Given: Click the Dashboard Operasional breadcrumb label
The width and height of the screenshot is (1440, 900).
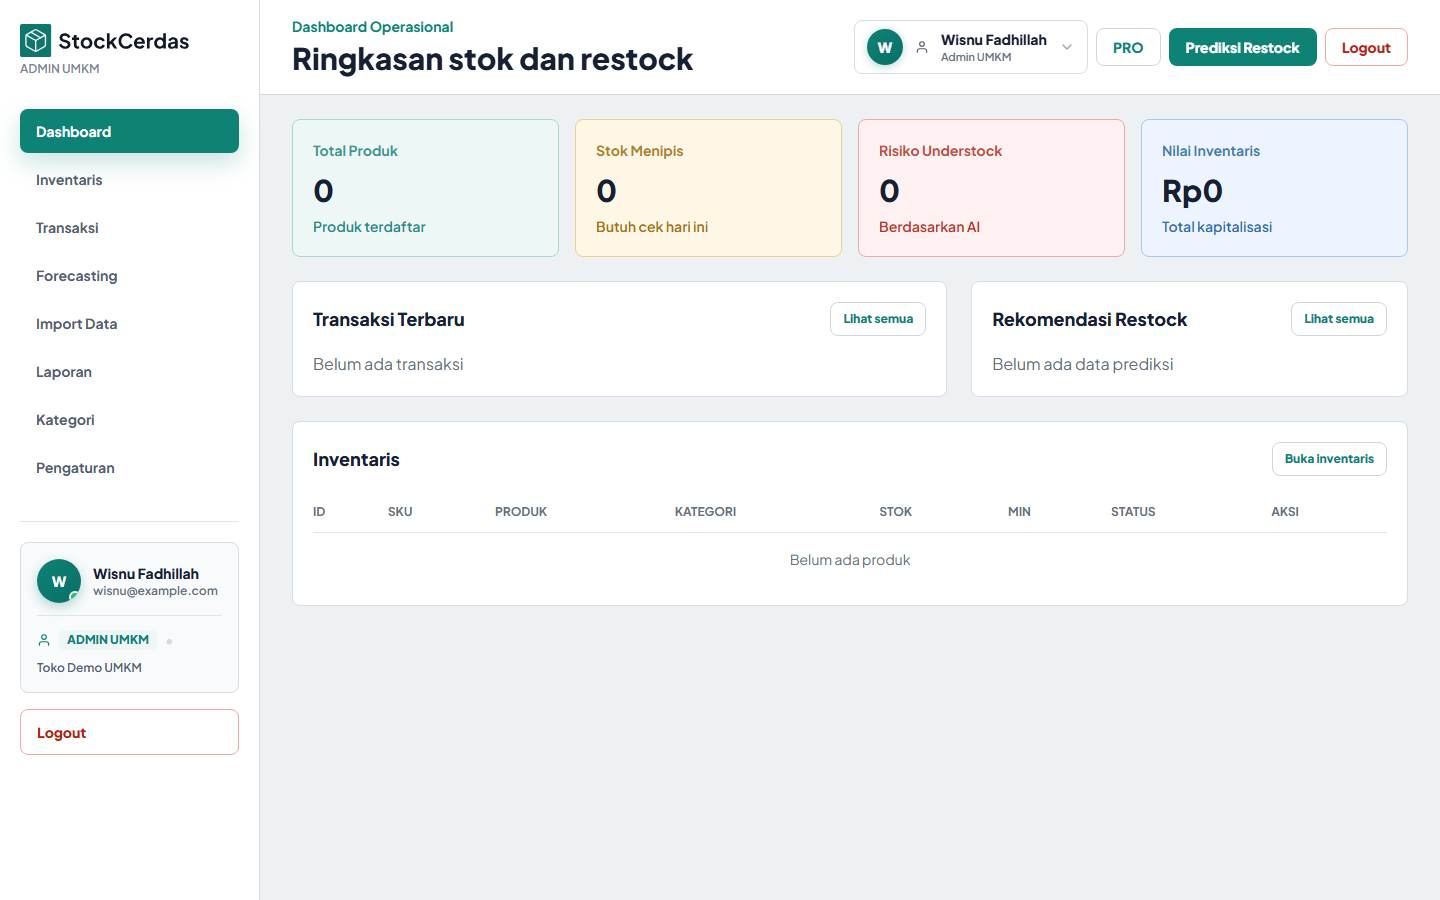Looking at the screenshot, I should tap(372, 27).
